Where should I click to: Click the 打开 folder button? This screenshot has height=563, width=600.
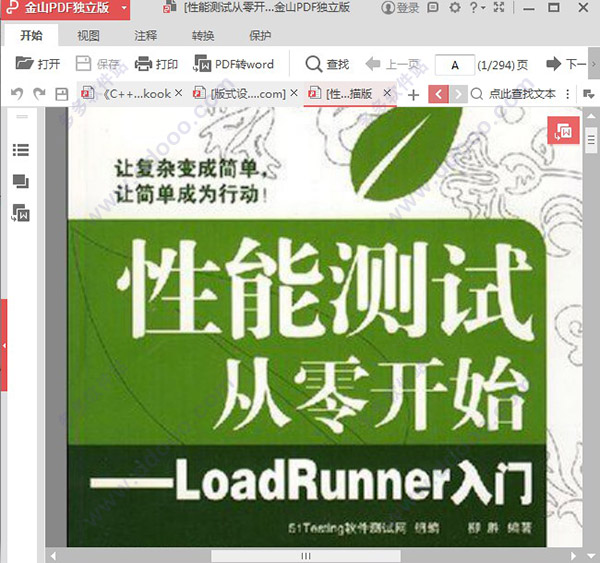pyautogui.click(x=38, y=64)
